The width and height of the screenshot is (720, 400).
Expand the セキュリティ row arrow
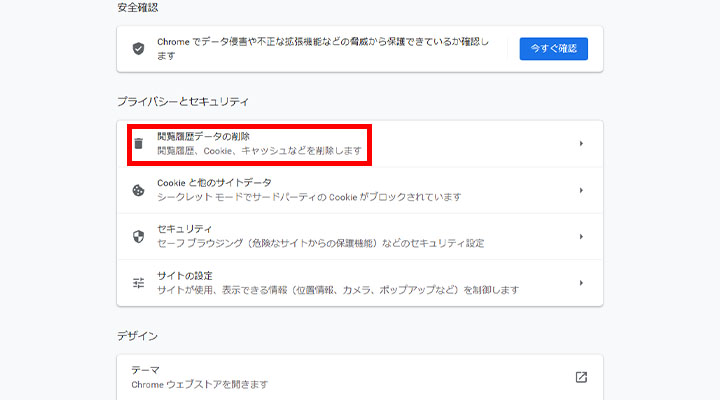[x=581, y=237]
